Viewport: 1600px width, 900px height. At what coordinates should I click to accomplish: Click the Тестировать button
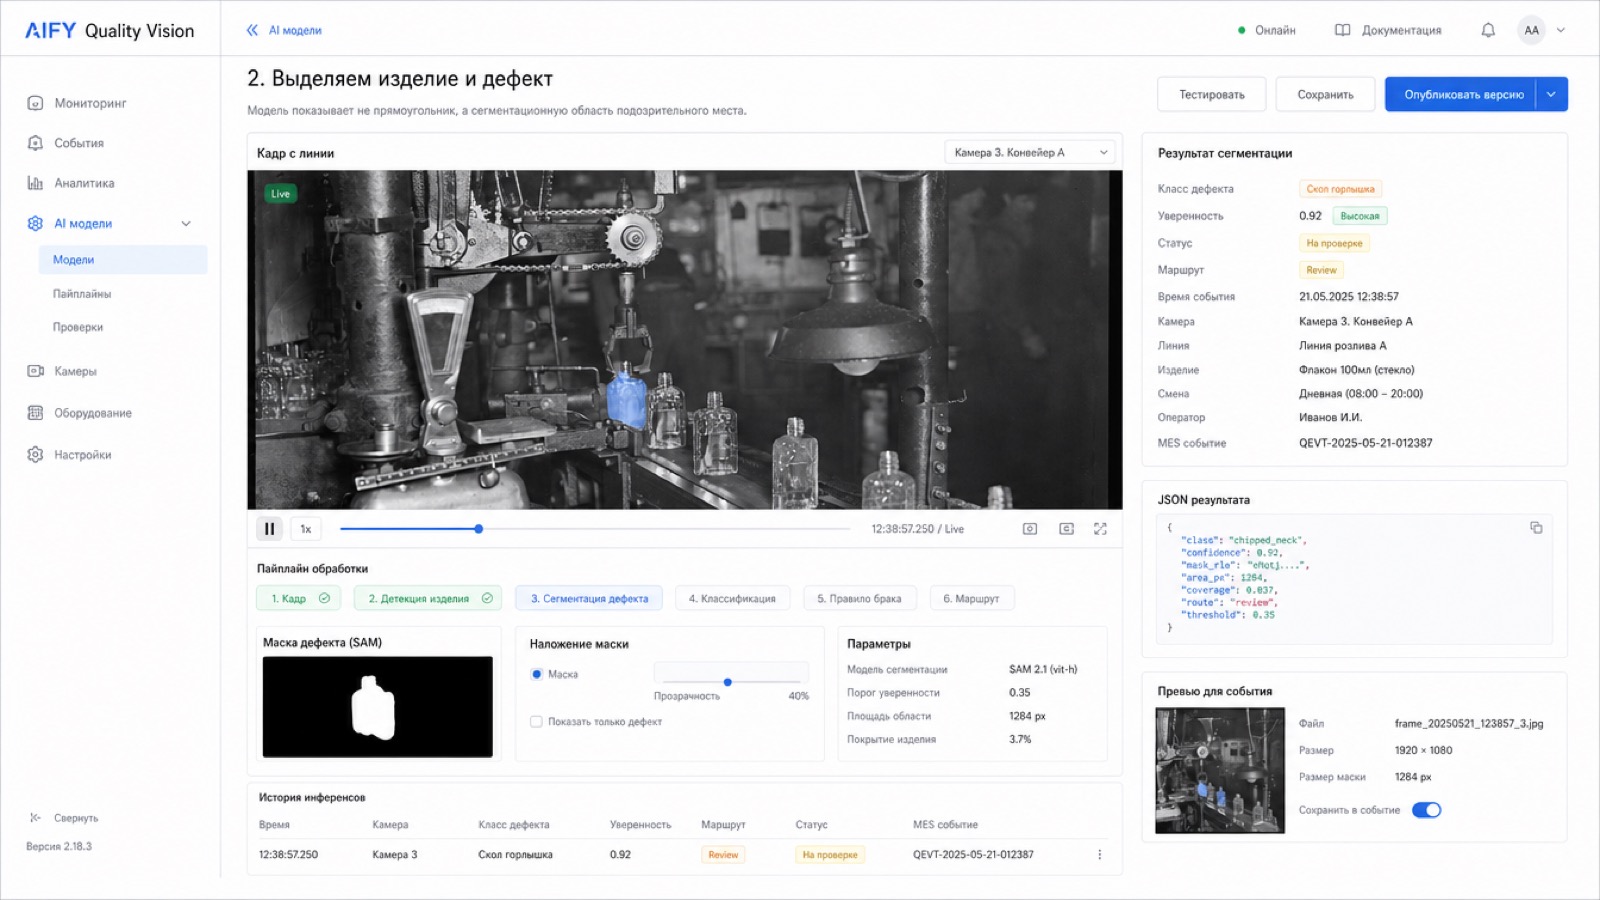[x=1211, y=94]
